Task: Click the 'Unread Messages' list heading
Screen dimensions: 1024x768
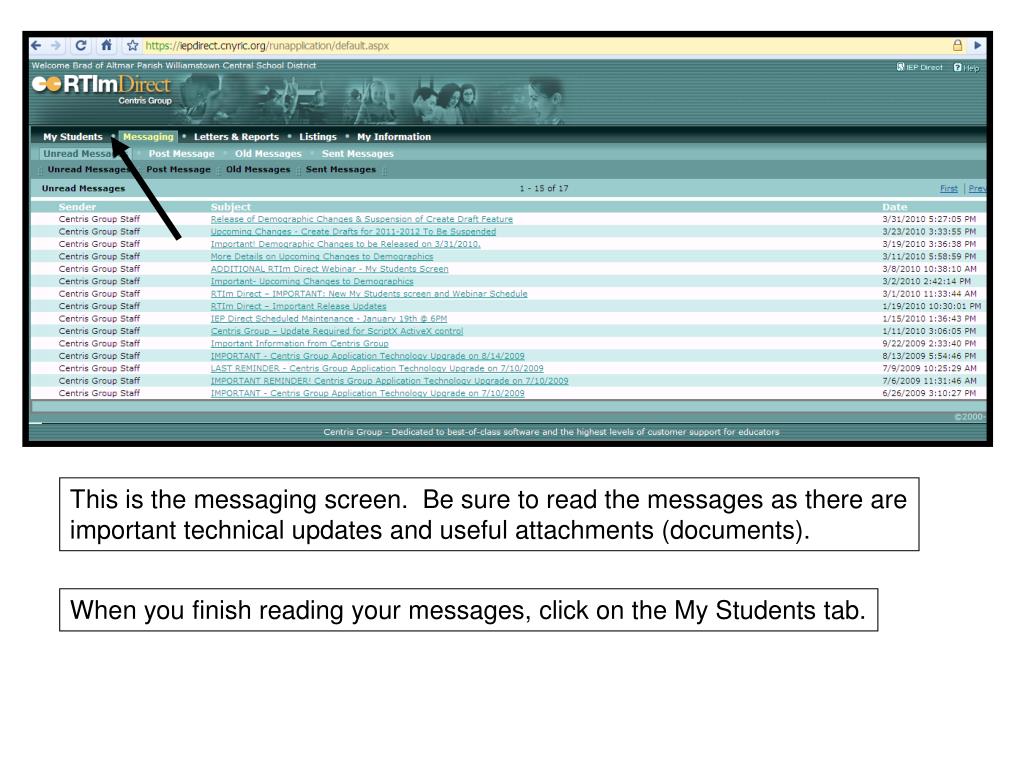Action: pyautogui.click(x=84, y=188)
